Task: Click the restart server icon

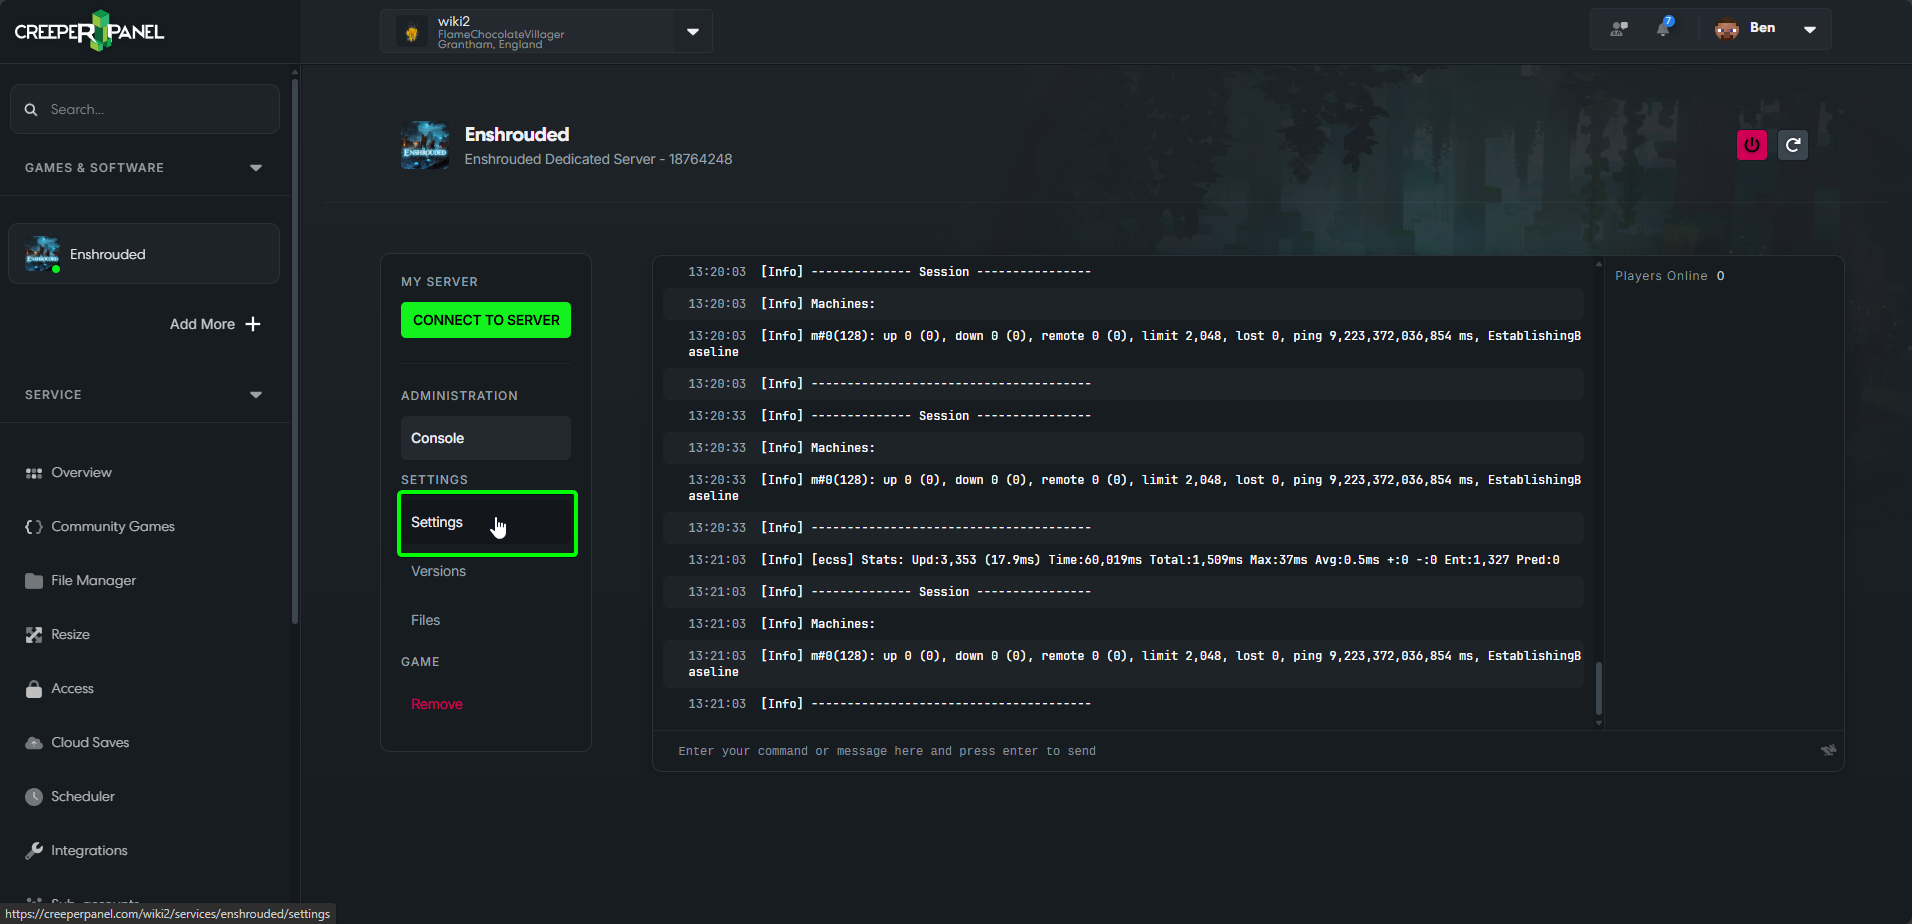Action: (1793, 145)
